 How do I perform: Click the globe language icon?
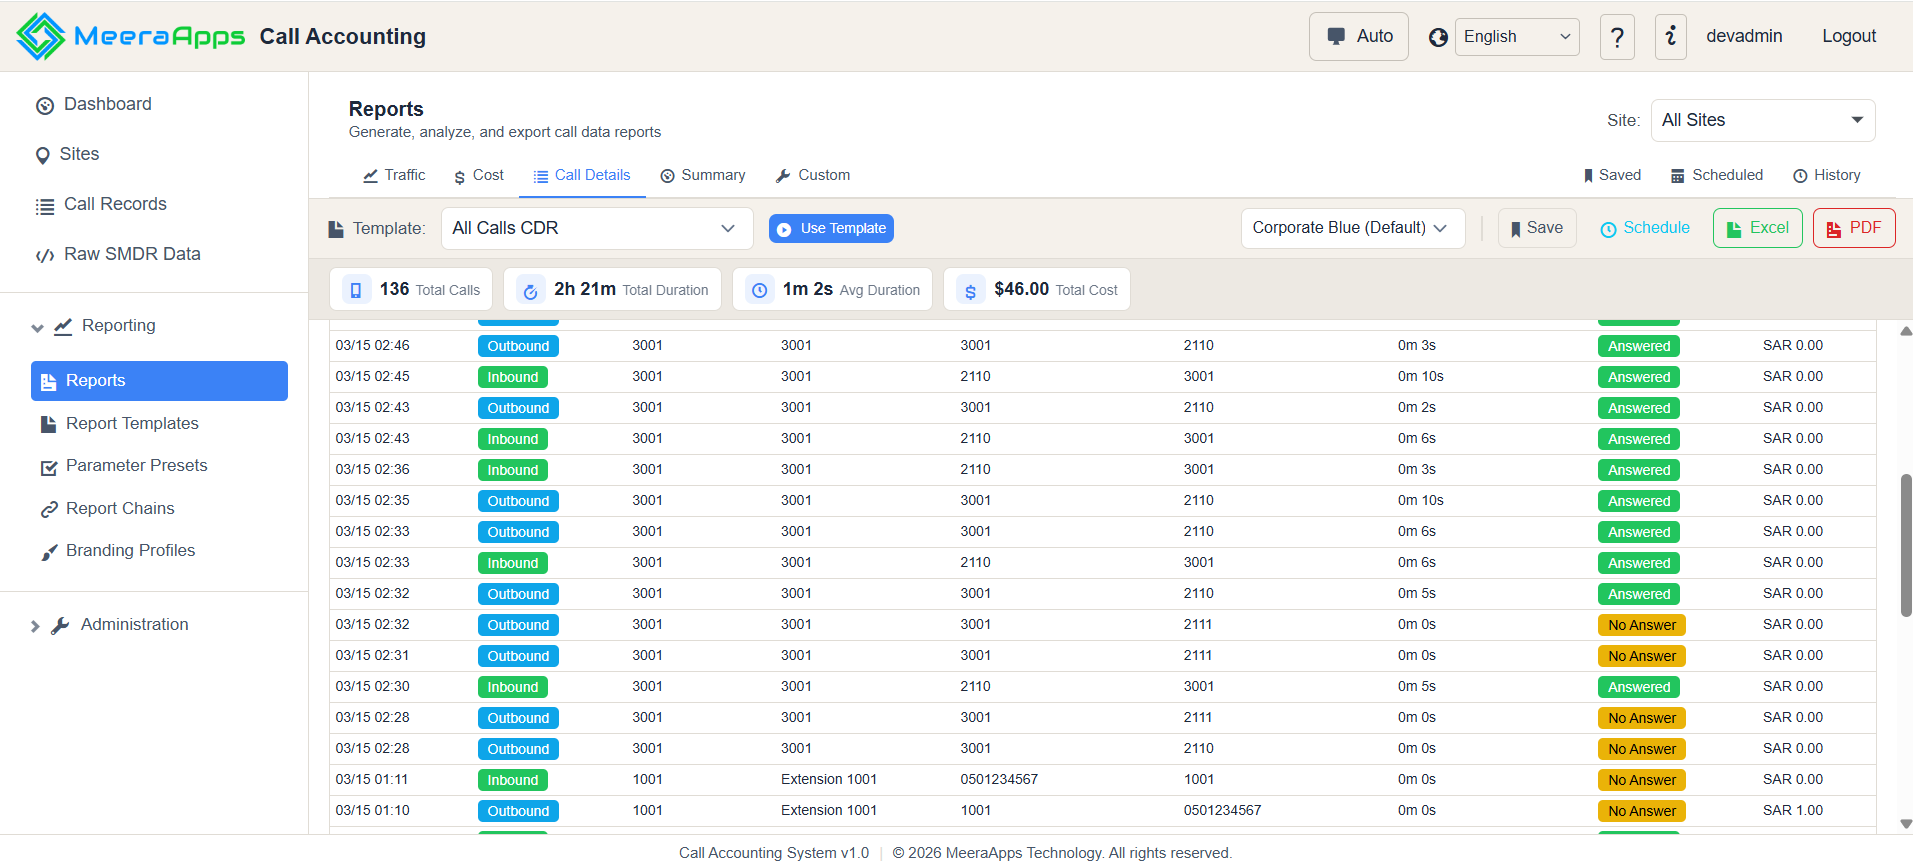point(1438,37)
